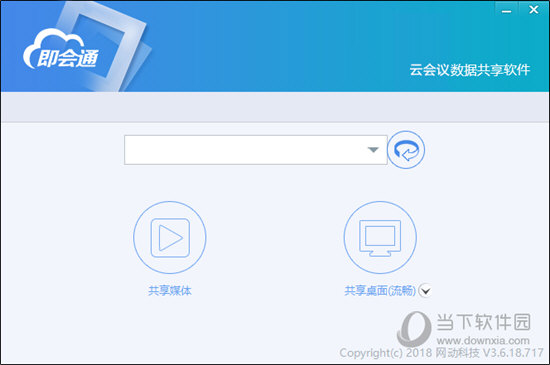This screenshot has height=365, width=550.
Task: Click inside the empty meeting combo box
Action: pyautogui.click(x=256, y=150)
